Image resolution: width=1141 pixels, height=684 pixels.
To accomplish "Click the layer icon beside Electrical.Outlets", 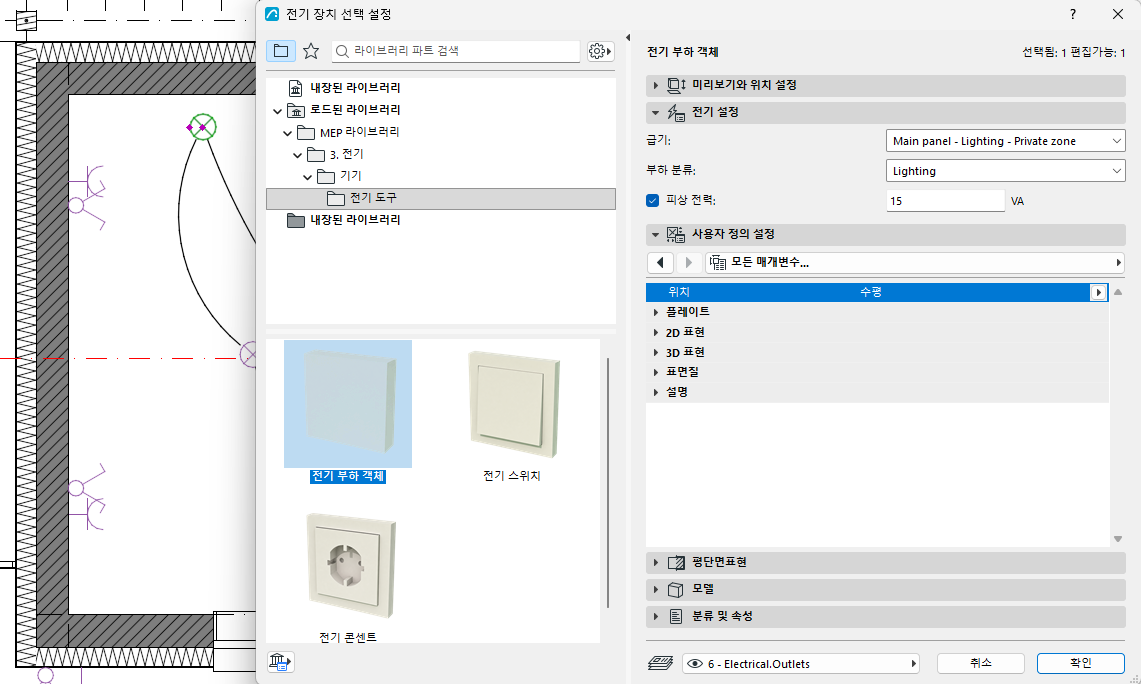I will coord(661,664).
